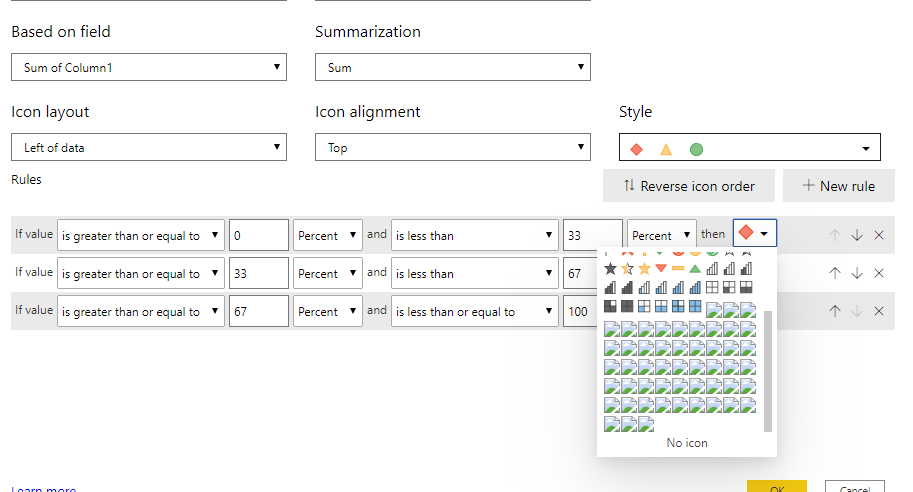Image resolution: width=913 pixels, height=492 pixels.
Task: Open the Percent dropdown next to value 67 in third rule
Action: (327, 311)
